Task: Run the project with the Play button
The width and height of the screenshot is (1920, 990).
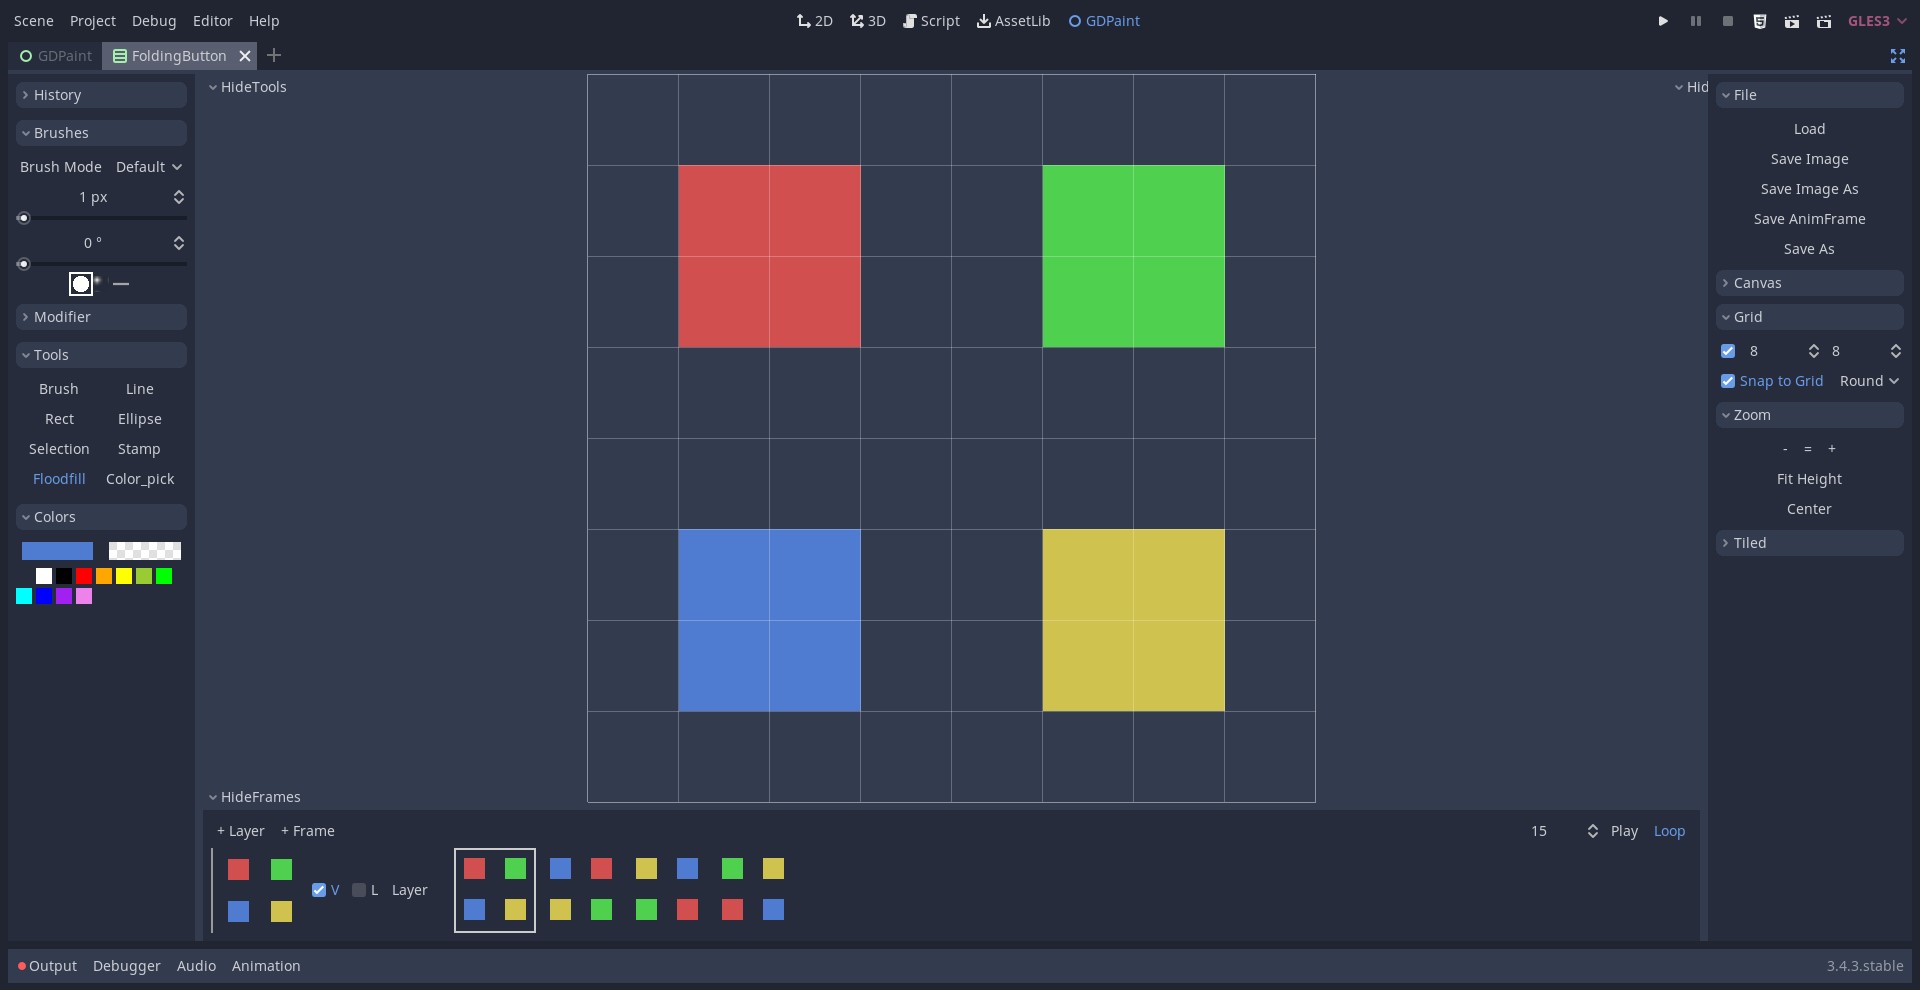Action: 1663,20
